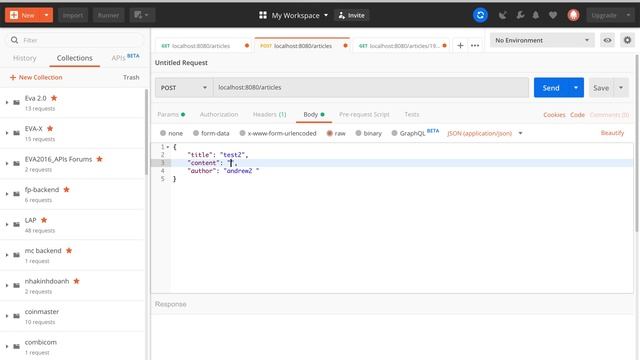Open the Trash link
Screen dimensions: 640x360
point(131,77)
